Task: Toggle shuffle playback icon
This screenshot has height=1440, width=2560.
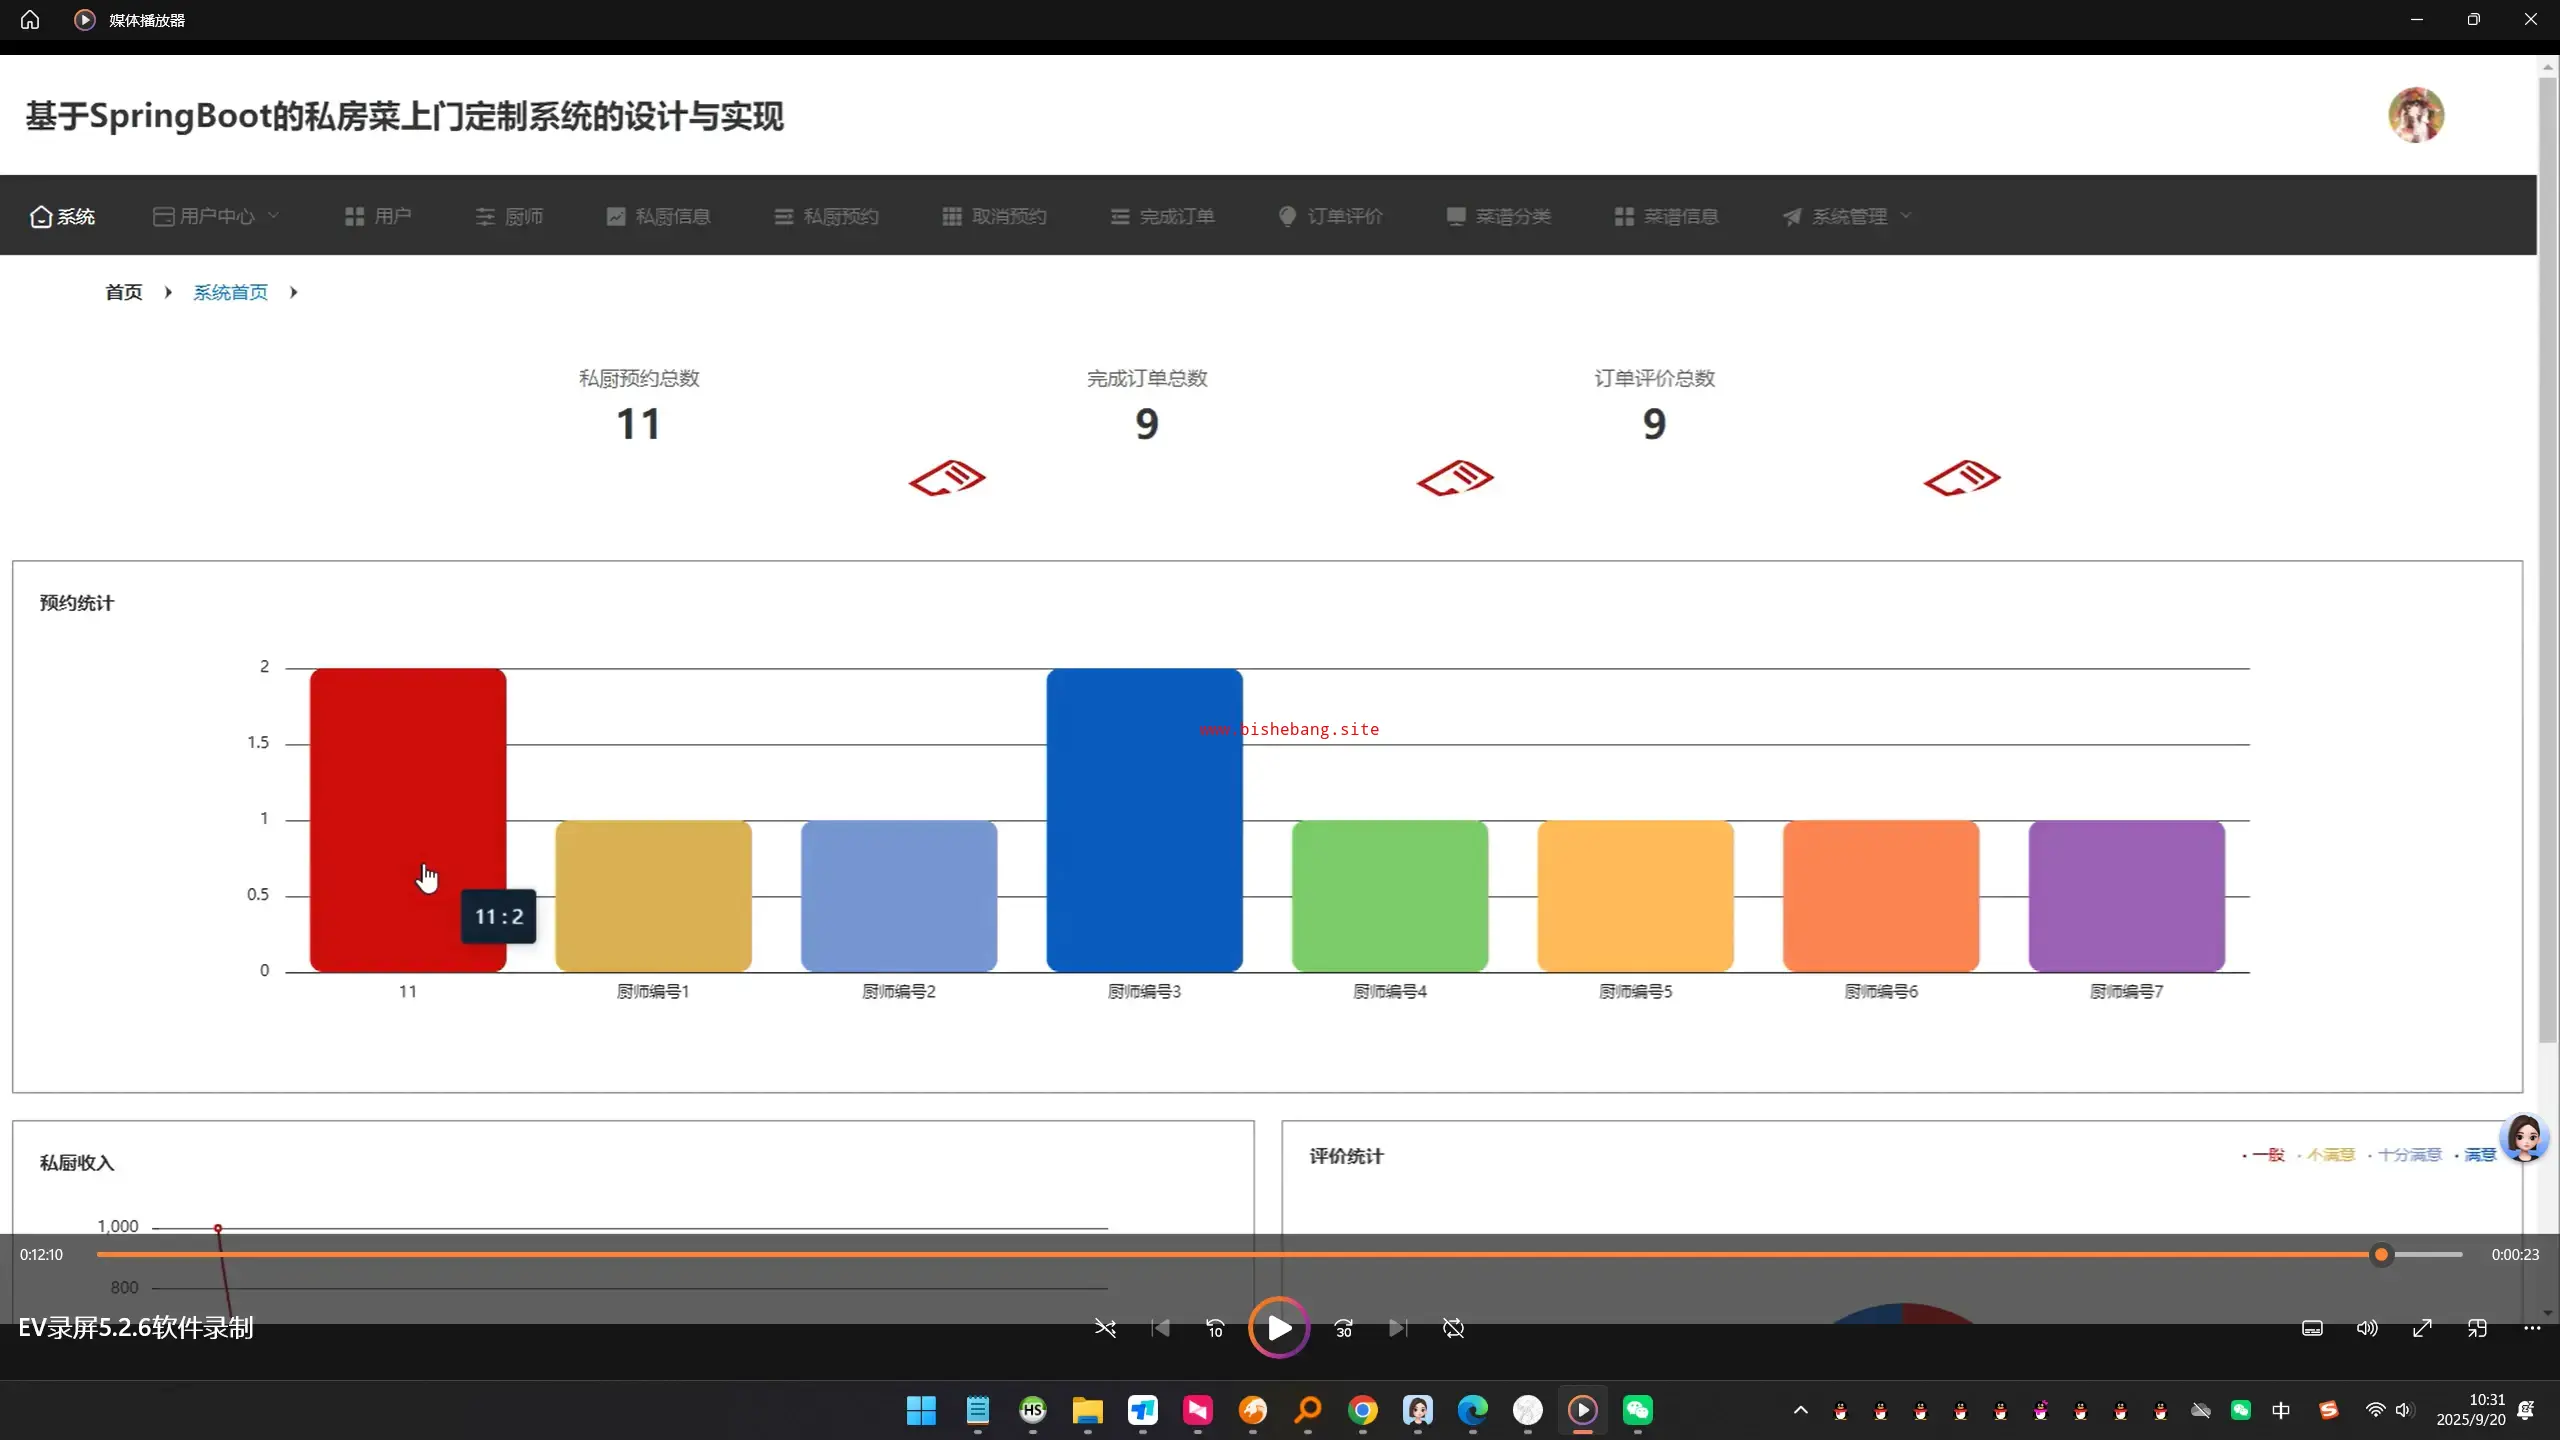Action: [1105, 1328]
